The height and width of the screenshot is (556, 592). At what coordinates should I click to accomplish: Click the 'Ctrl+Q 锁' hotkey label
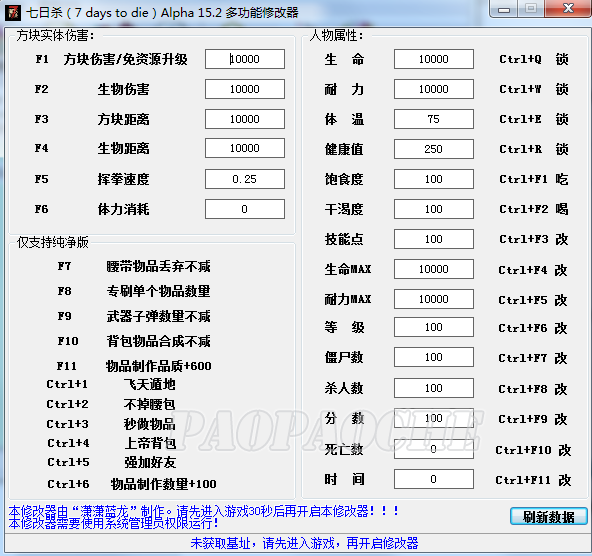pos(533,59)
